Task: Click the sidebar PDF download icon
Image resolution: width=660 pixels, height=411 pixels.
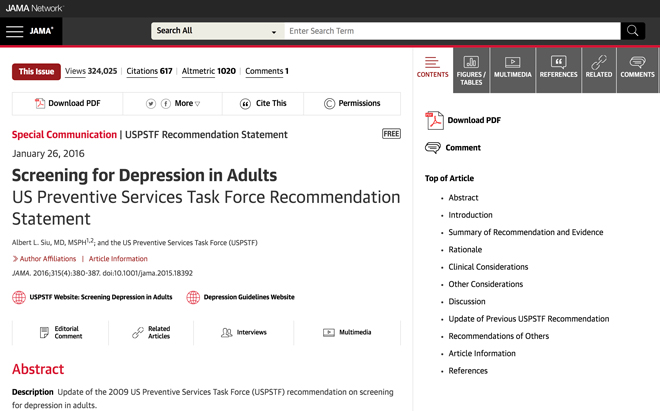Action: pyautogui.click(x=434, y=120)
